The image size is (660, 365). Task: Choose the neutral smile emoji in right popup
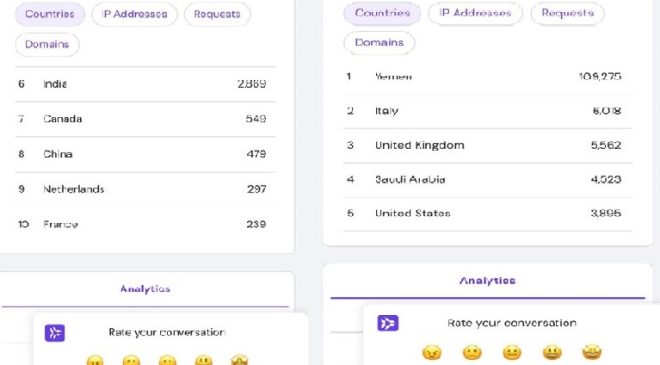pyautogui.click(x=512, y=352)
